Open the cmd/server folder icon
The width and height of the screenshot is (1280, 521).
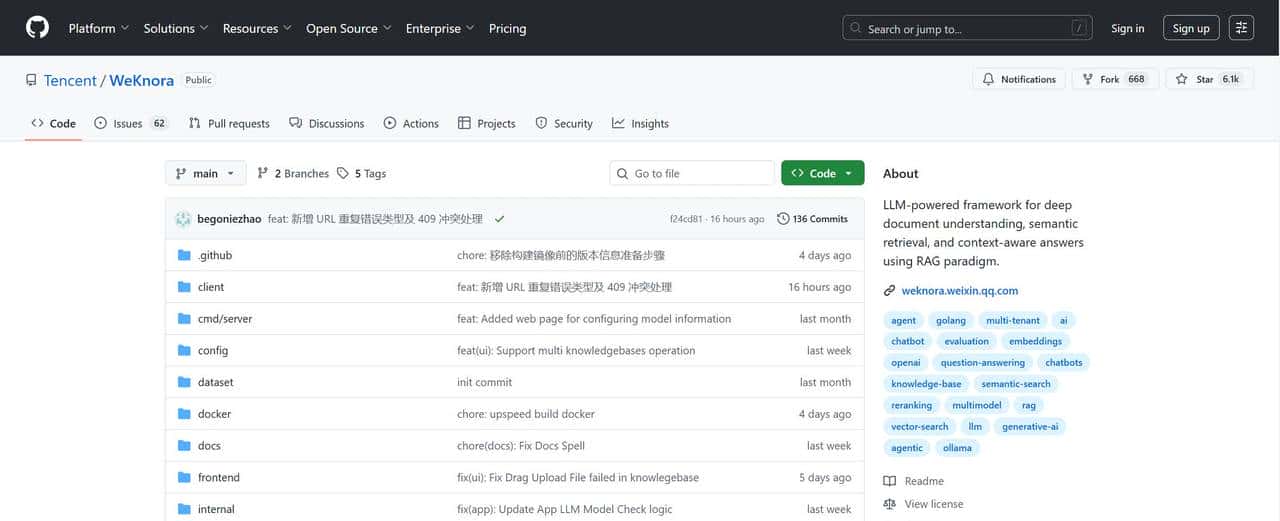click(184, 319)
